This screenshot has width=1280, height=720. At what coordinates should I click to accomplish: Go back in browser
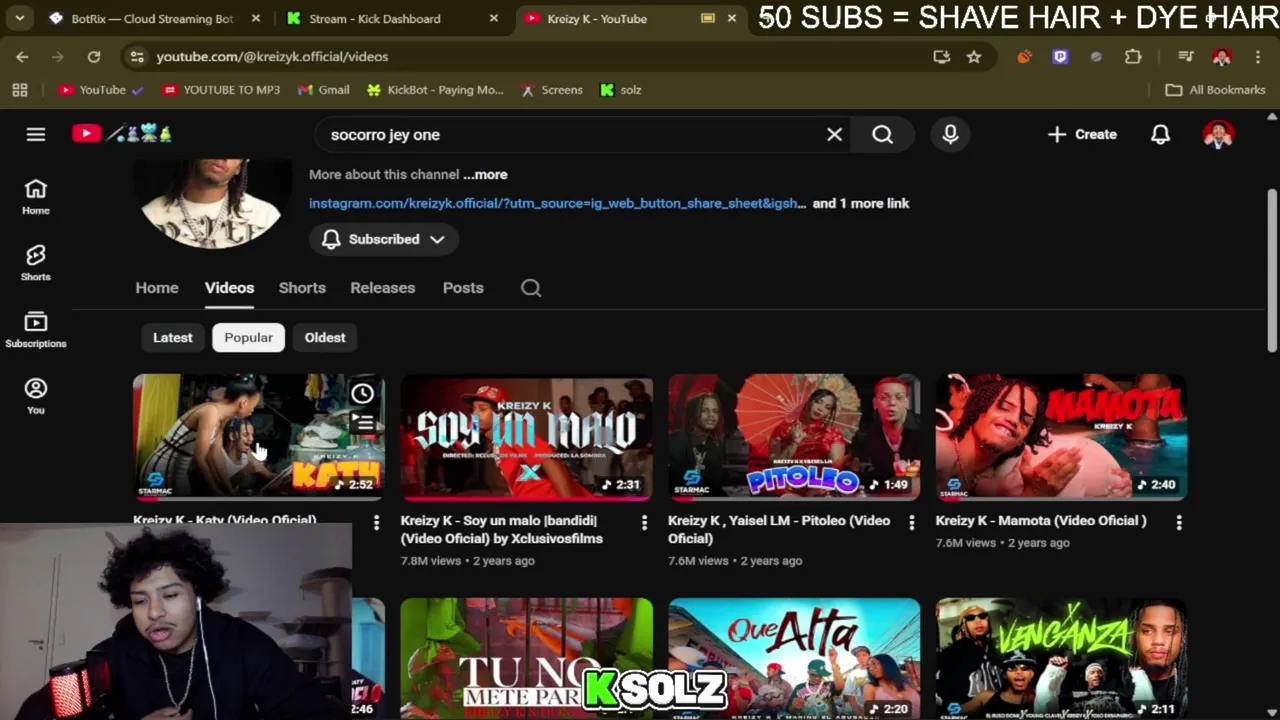click(22, 57)
